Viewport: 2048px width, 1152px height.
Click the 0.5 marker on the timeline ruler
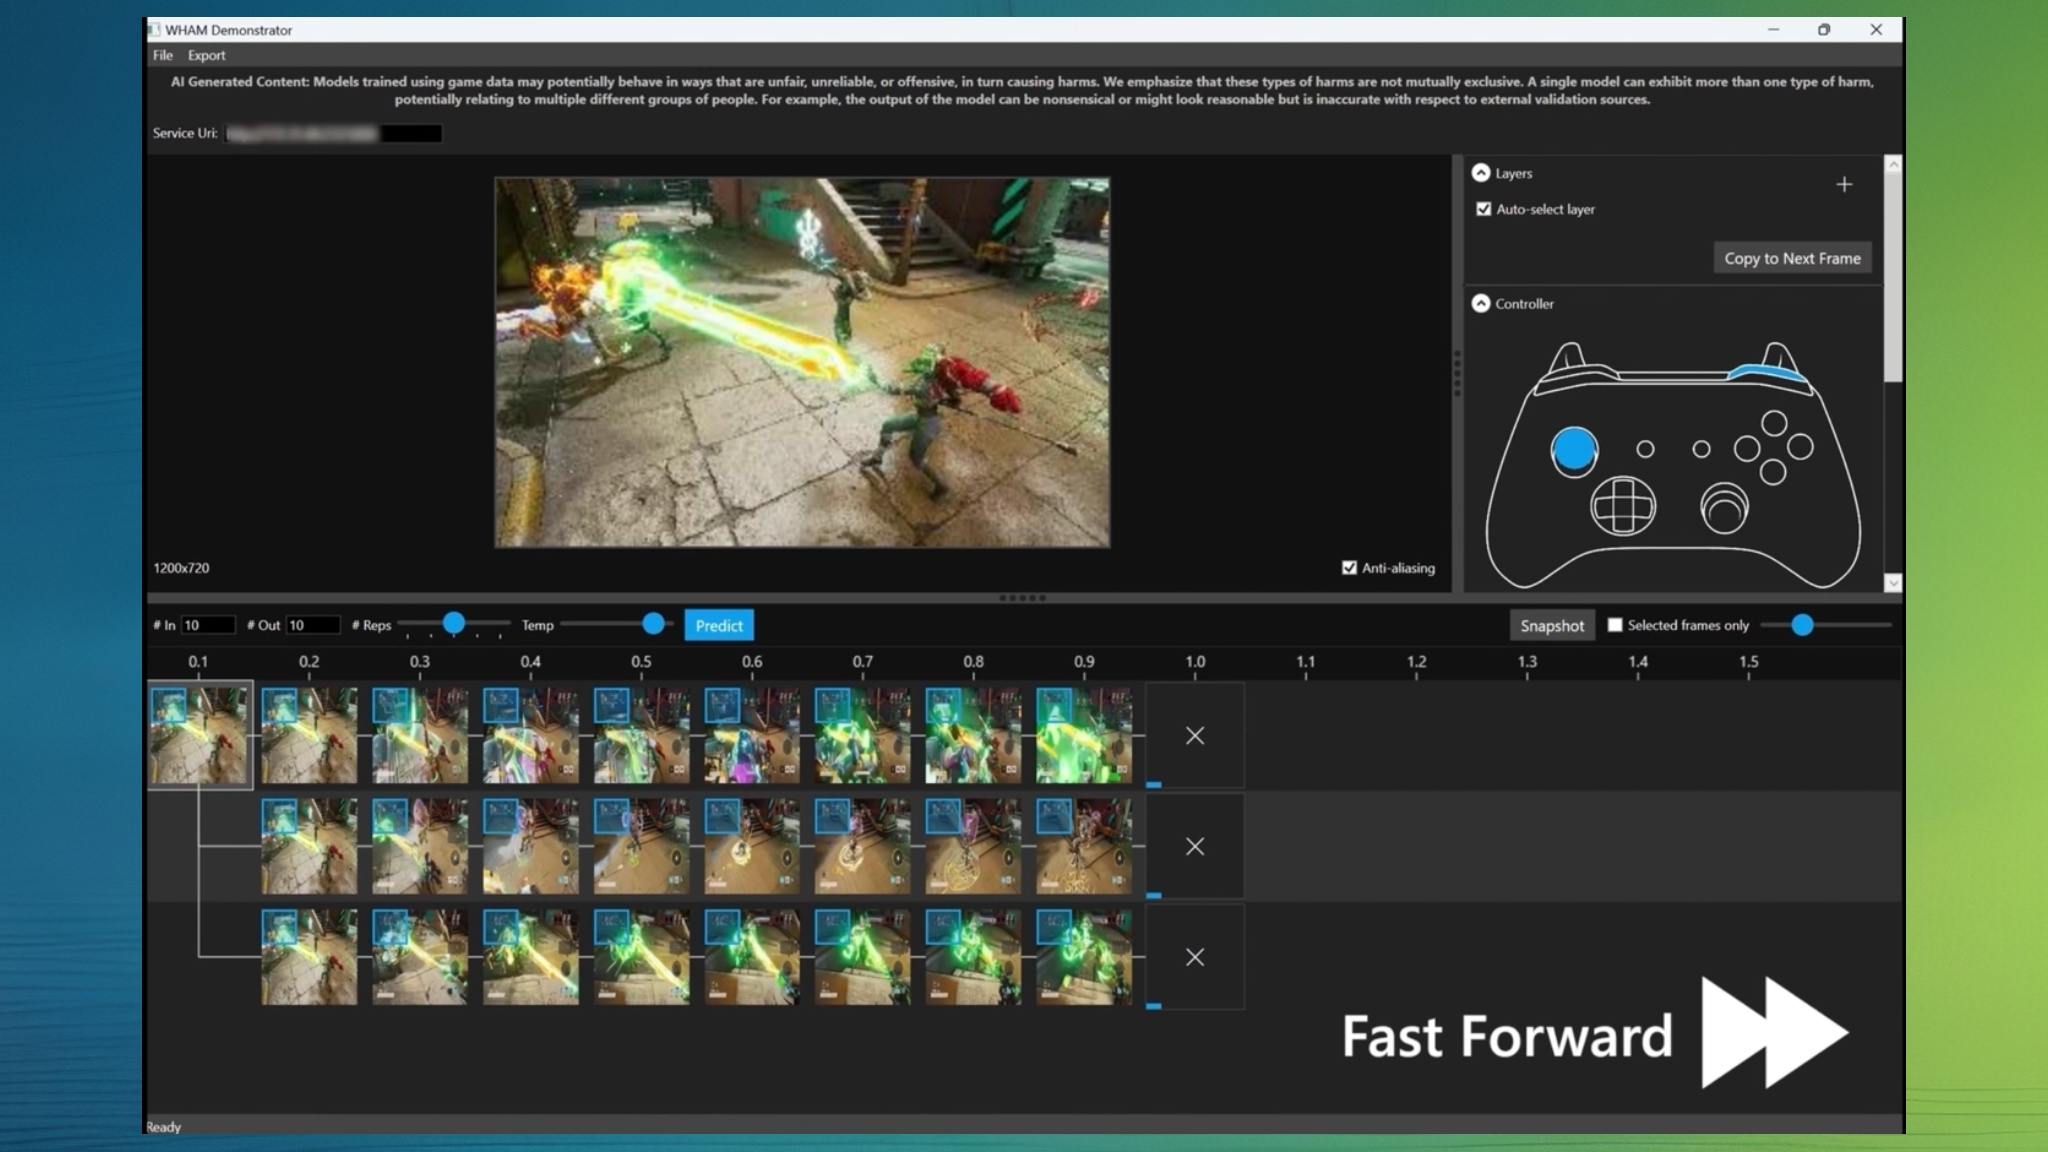coord(641,662)
